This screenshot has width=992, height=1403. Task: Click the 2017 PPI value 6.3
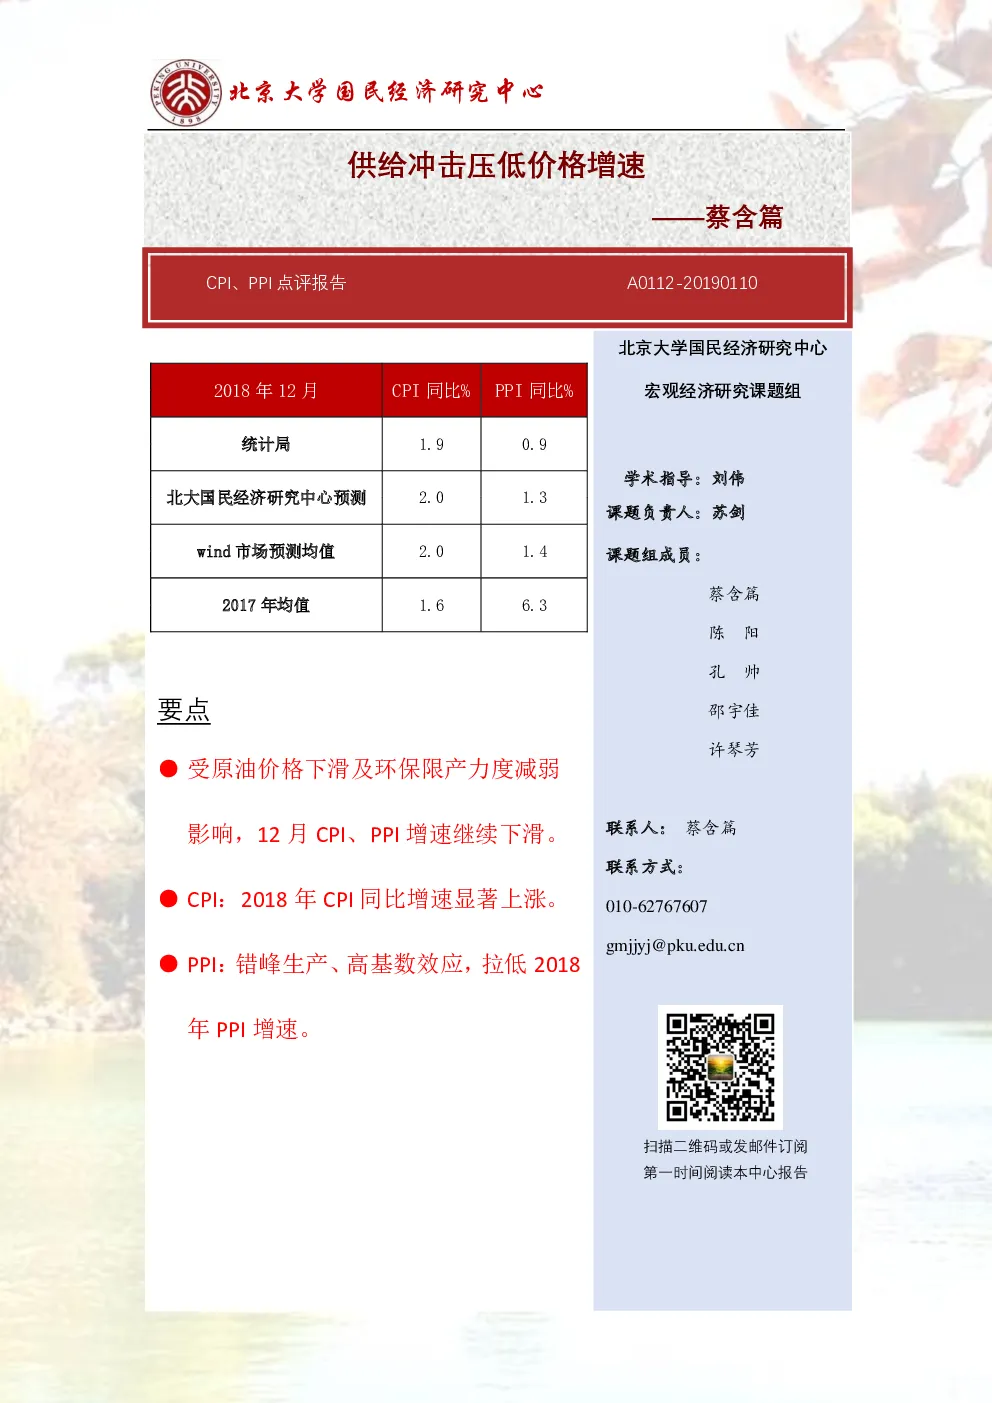534,605
